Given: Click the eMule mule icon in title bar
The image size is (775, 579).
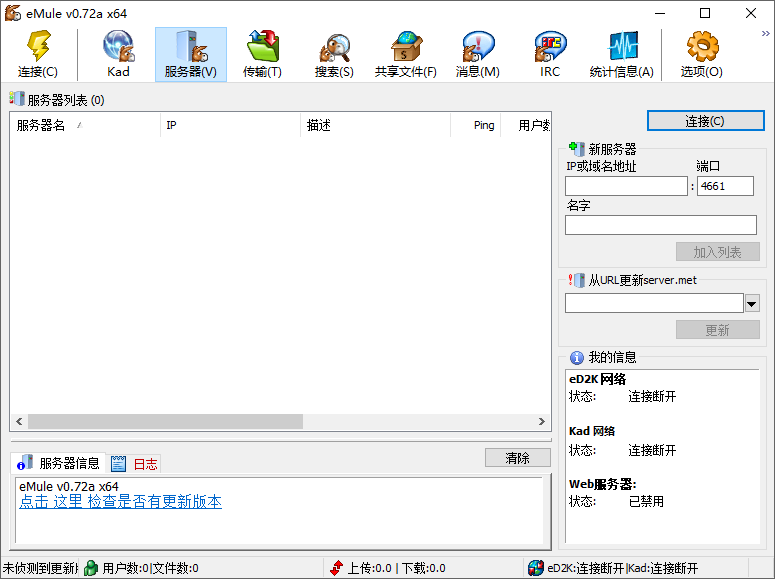Looking at the screenshot, I should coord(13,13).
